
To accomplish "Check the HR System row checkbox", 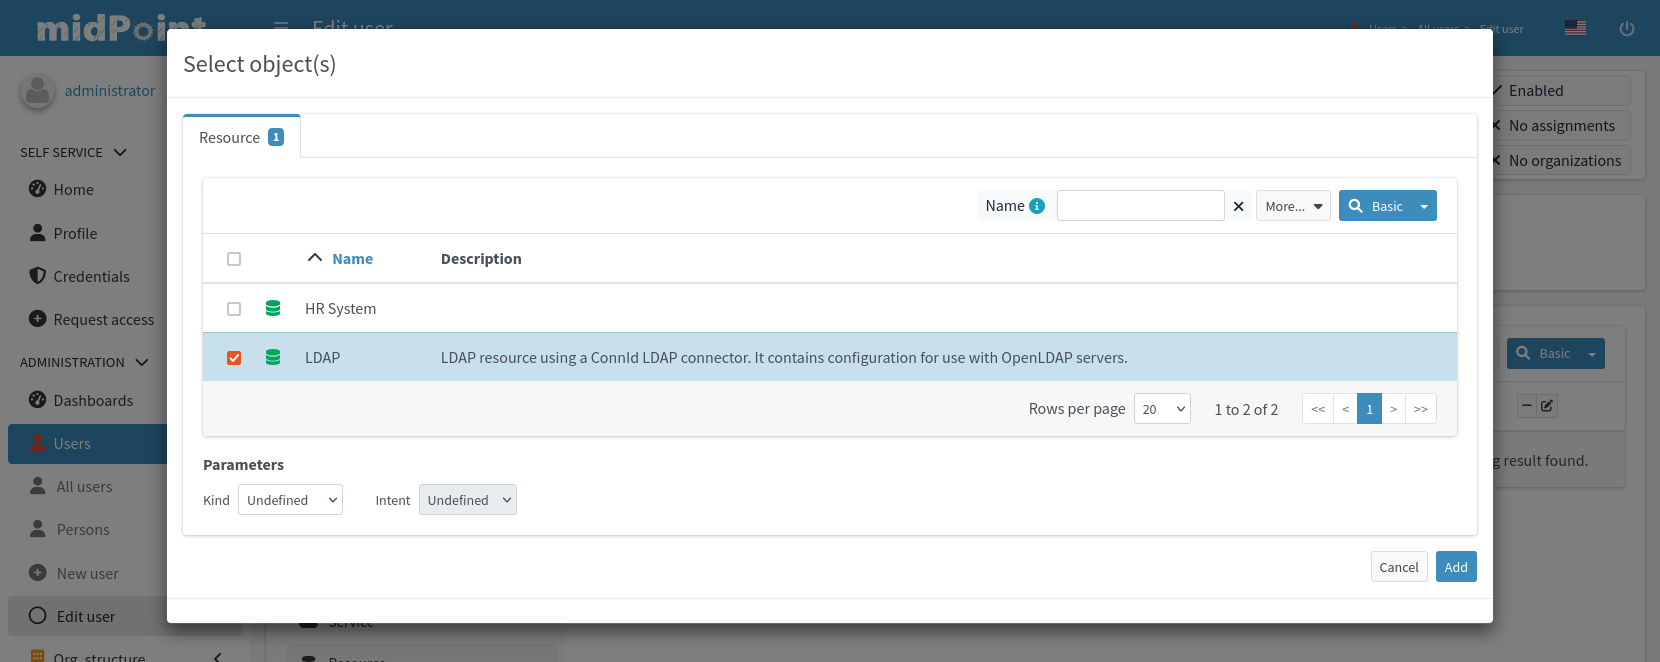I will pos(234,309).
